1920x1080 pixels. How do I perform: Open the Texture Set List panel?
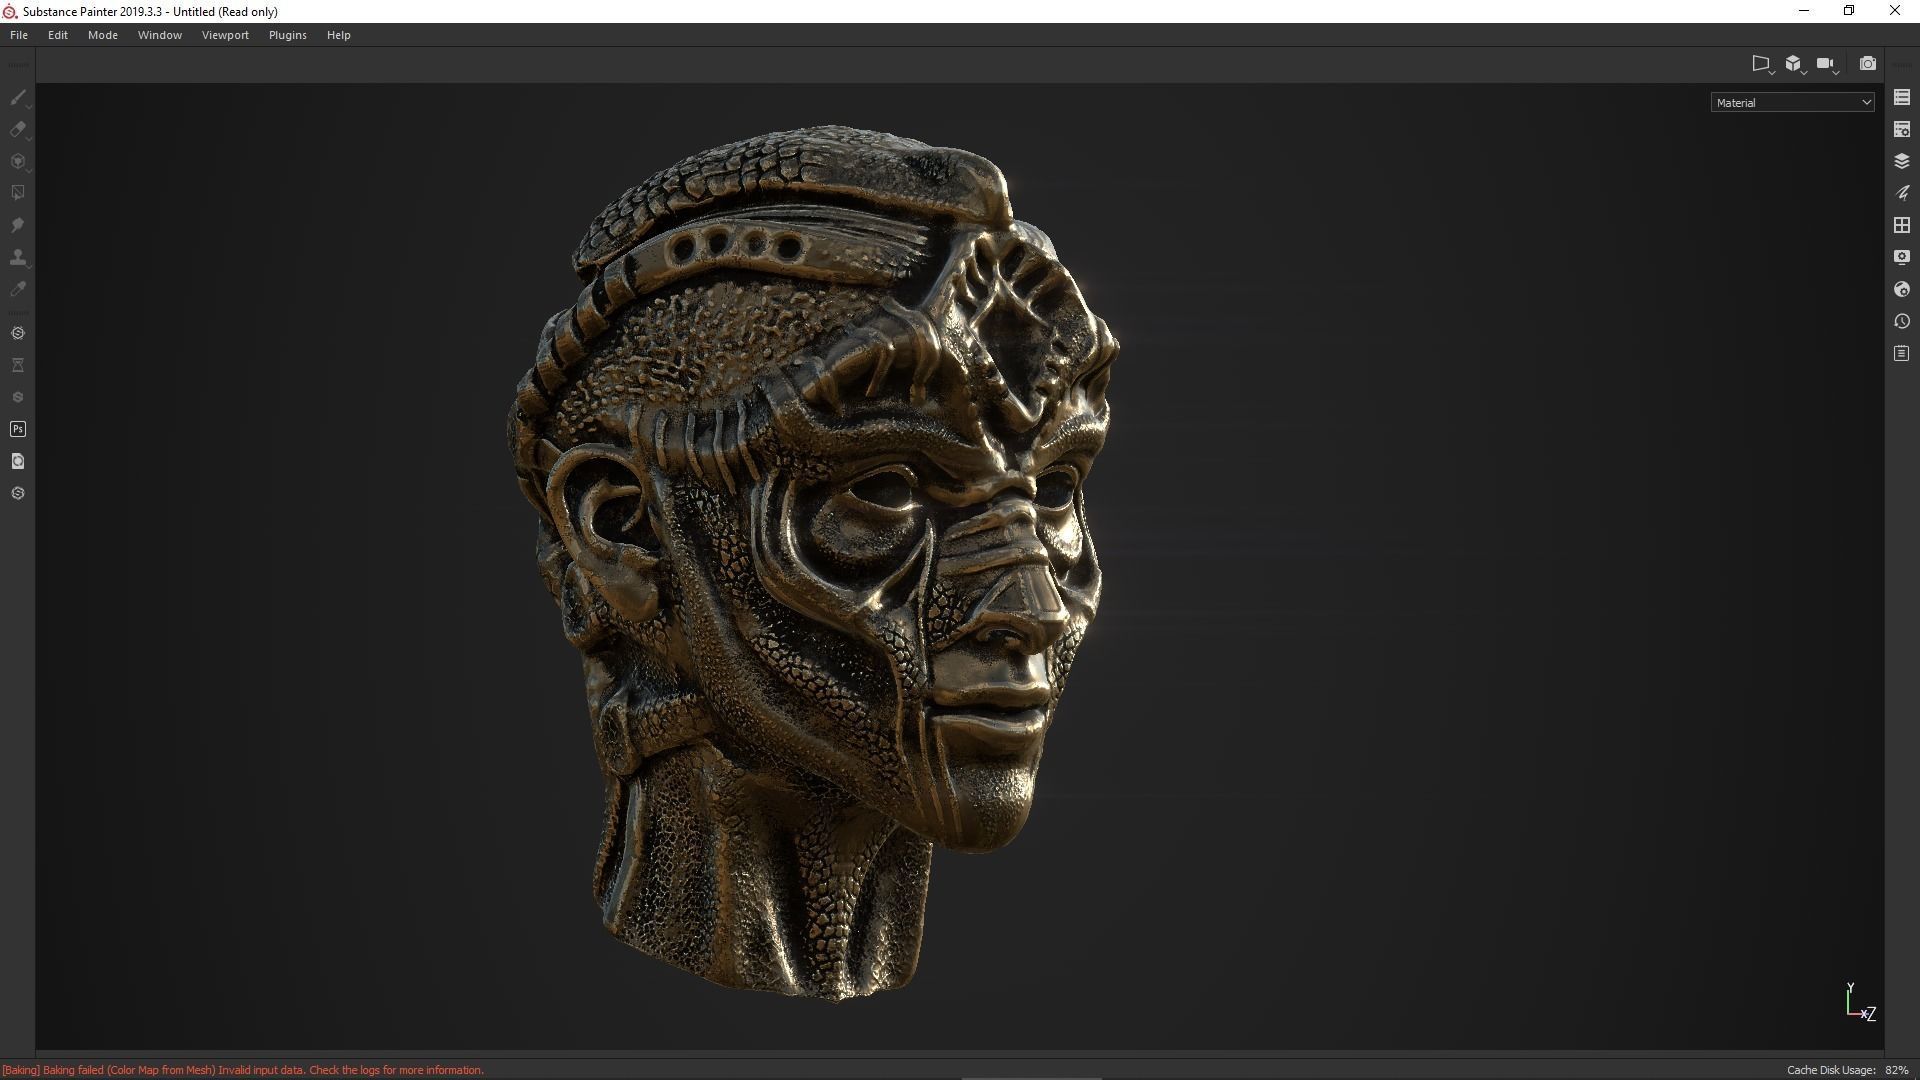tap(1902, 97)
